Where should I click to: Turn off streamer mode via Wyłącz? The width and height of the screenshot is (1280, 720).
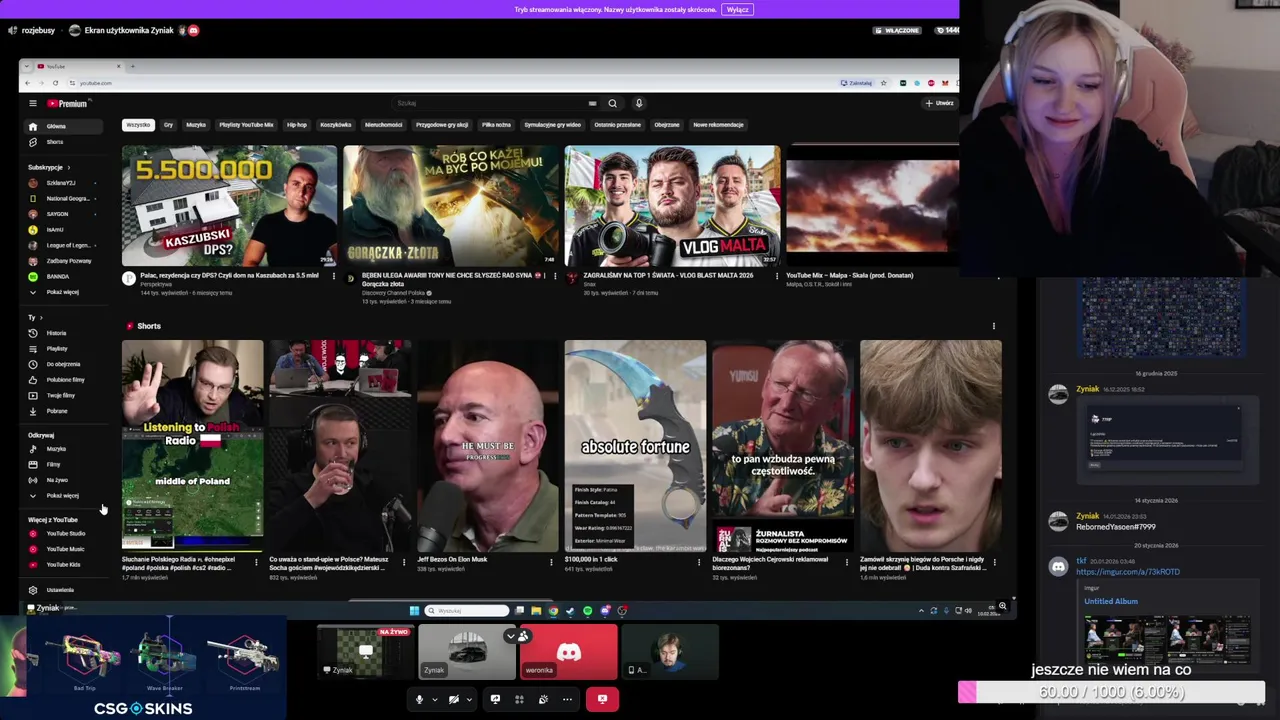tap(737, 9)
